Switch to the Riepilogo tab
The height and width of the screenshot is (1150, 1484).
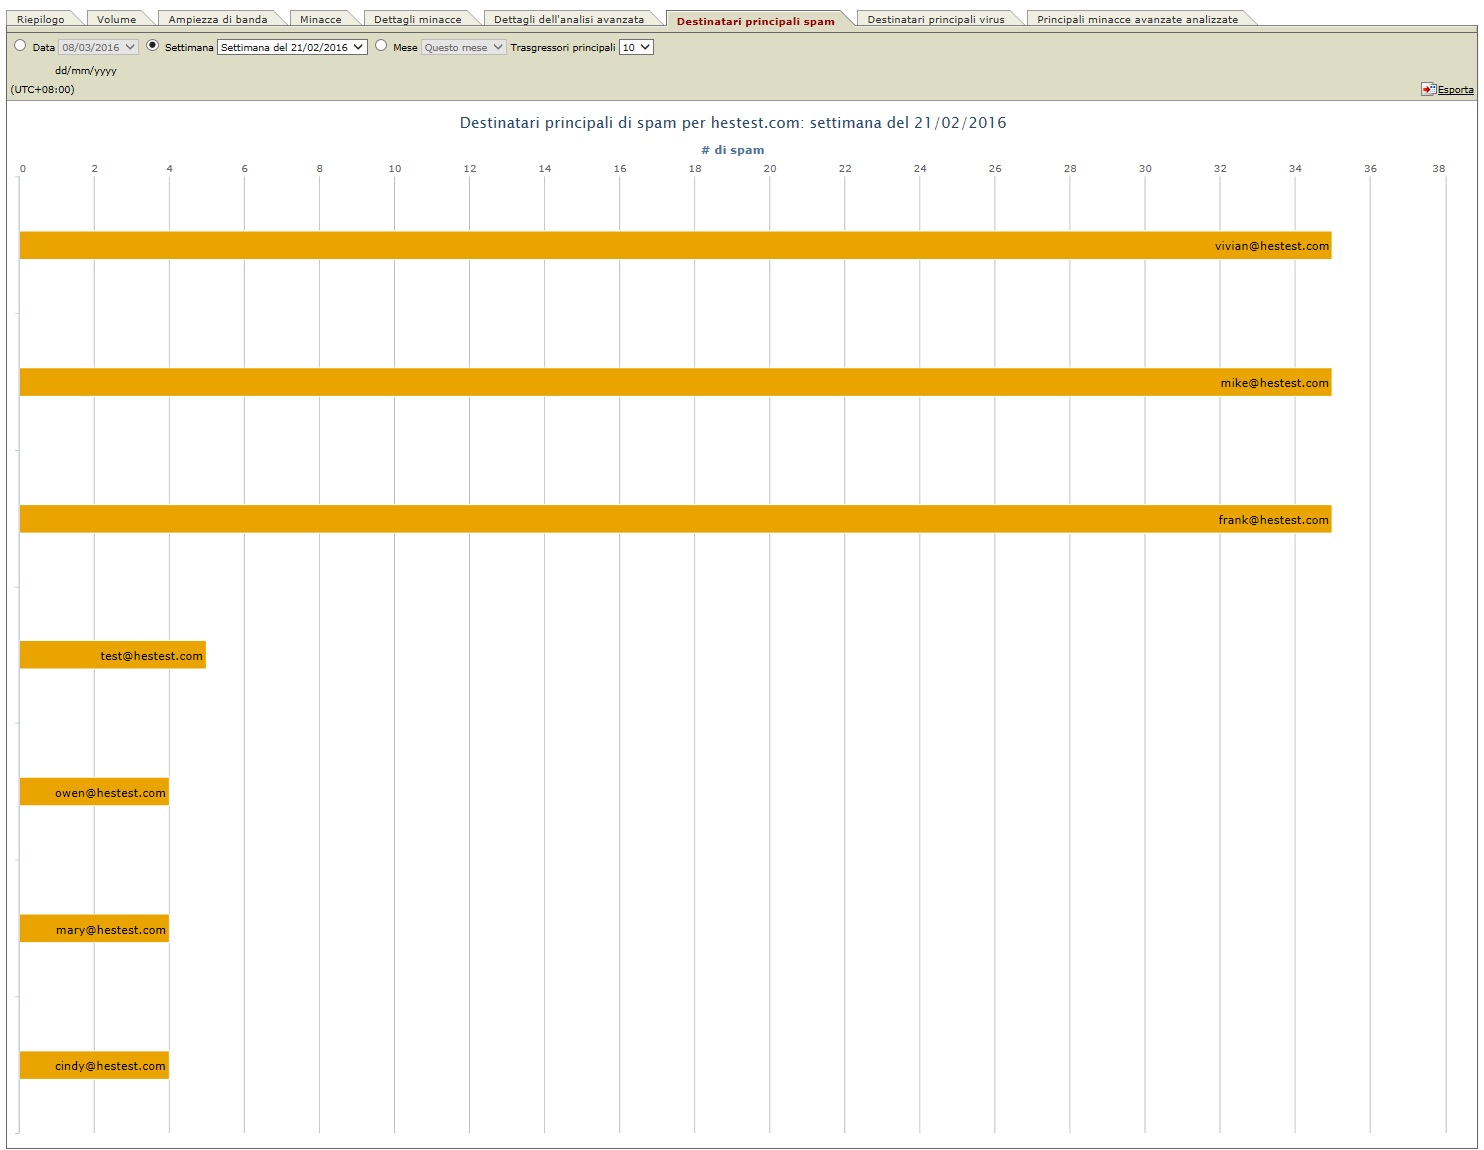[x=41, y=19]
